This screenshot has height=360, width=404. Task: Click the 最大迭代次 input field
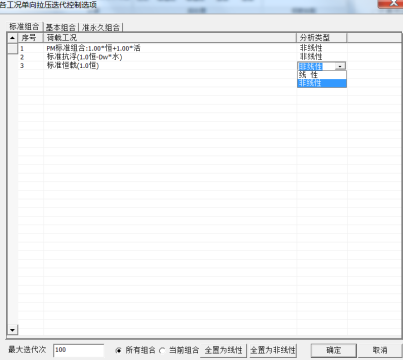[x=79, y=350]
